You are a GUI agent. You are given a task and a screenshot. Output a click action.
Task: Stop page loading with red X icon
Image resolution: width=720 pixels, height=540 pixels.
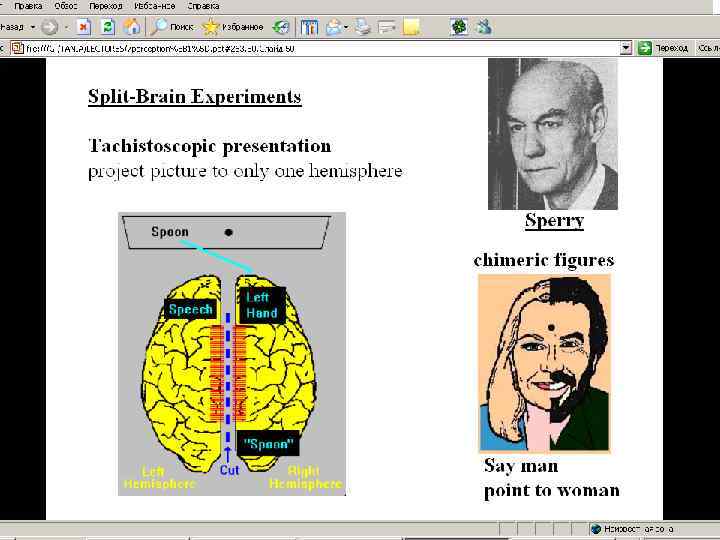pyautogui.click(x=84, y=27)
